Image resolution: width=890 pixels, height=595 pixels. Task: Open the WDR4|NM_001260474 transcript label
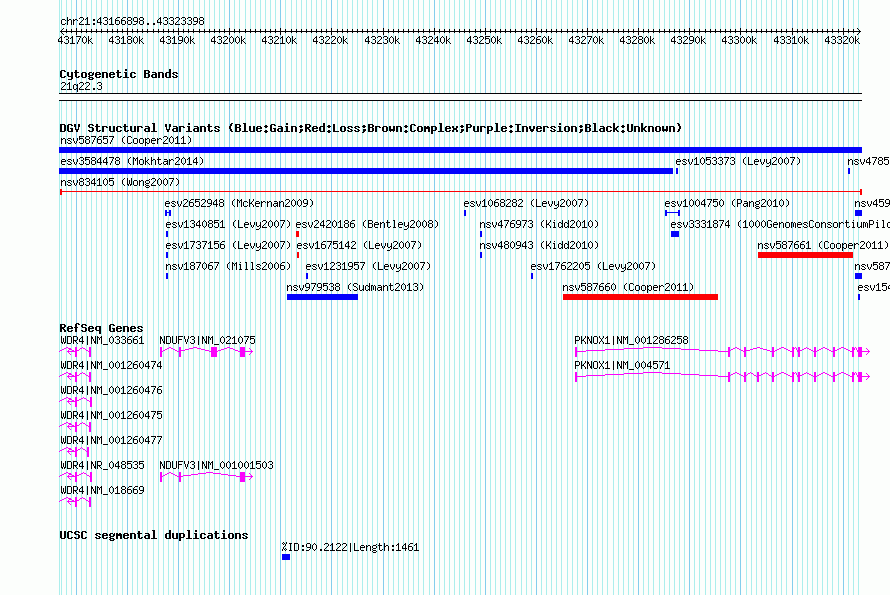tap(111, 365)
